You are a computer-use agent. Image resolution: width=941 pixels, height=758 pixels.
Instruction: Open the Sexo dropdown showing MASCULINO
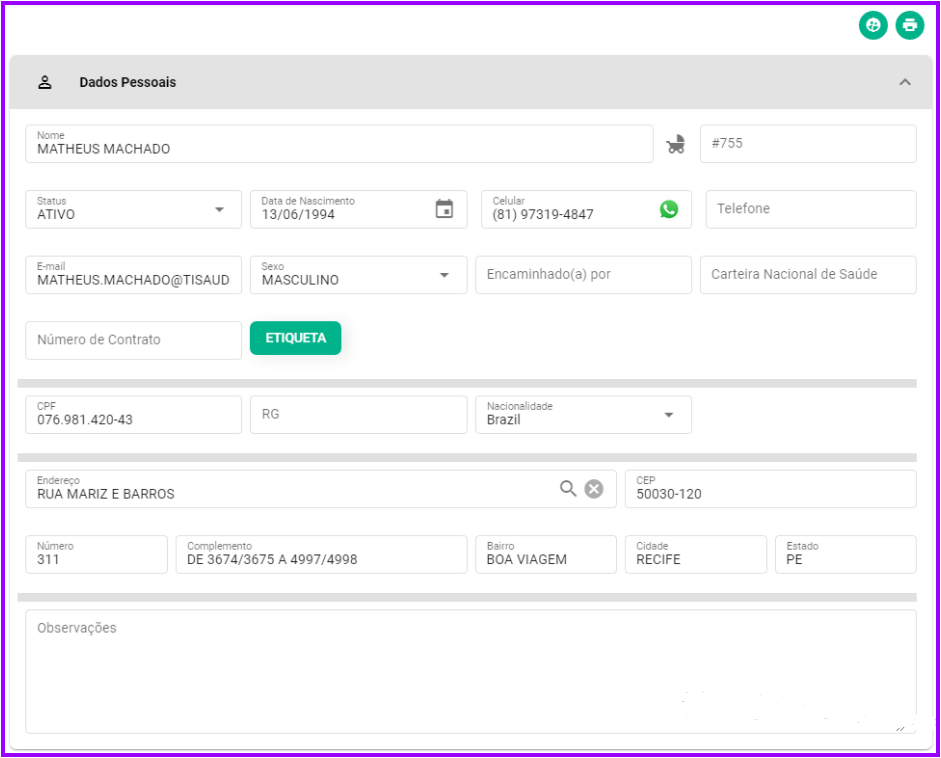pos(358,275)
